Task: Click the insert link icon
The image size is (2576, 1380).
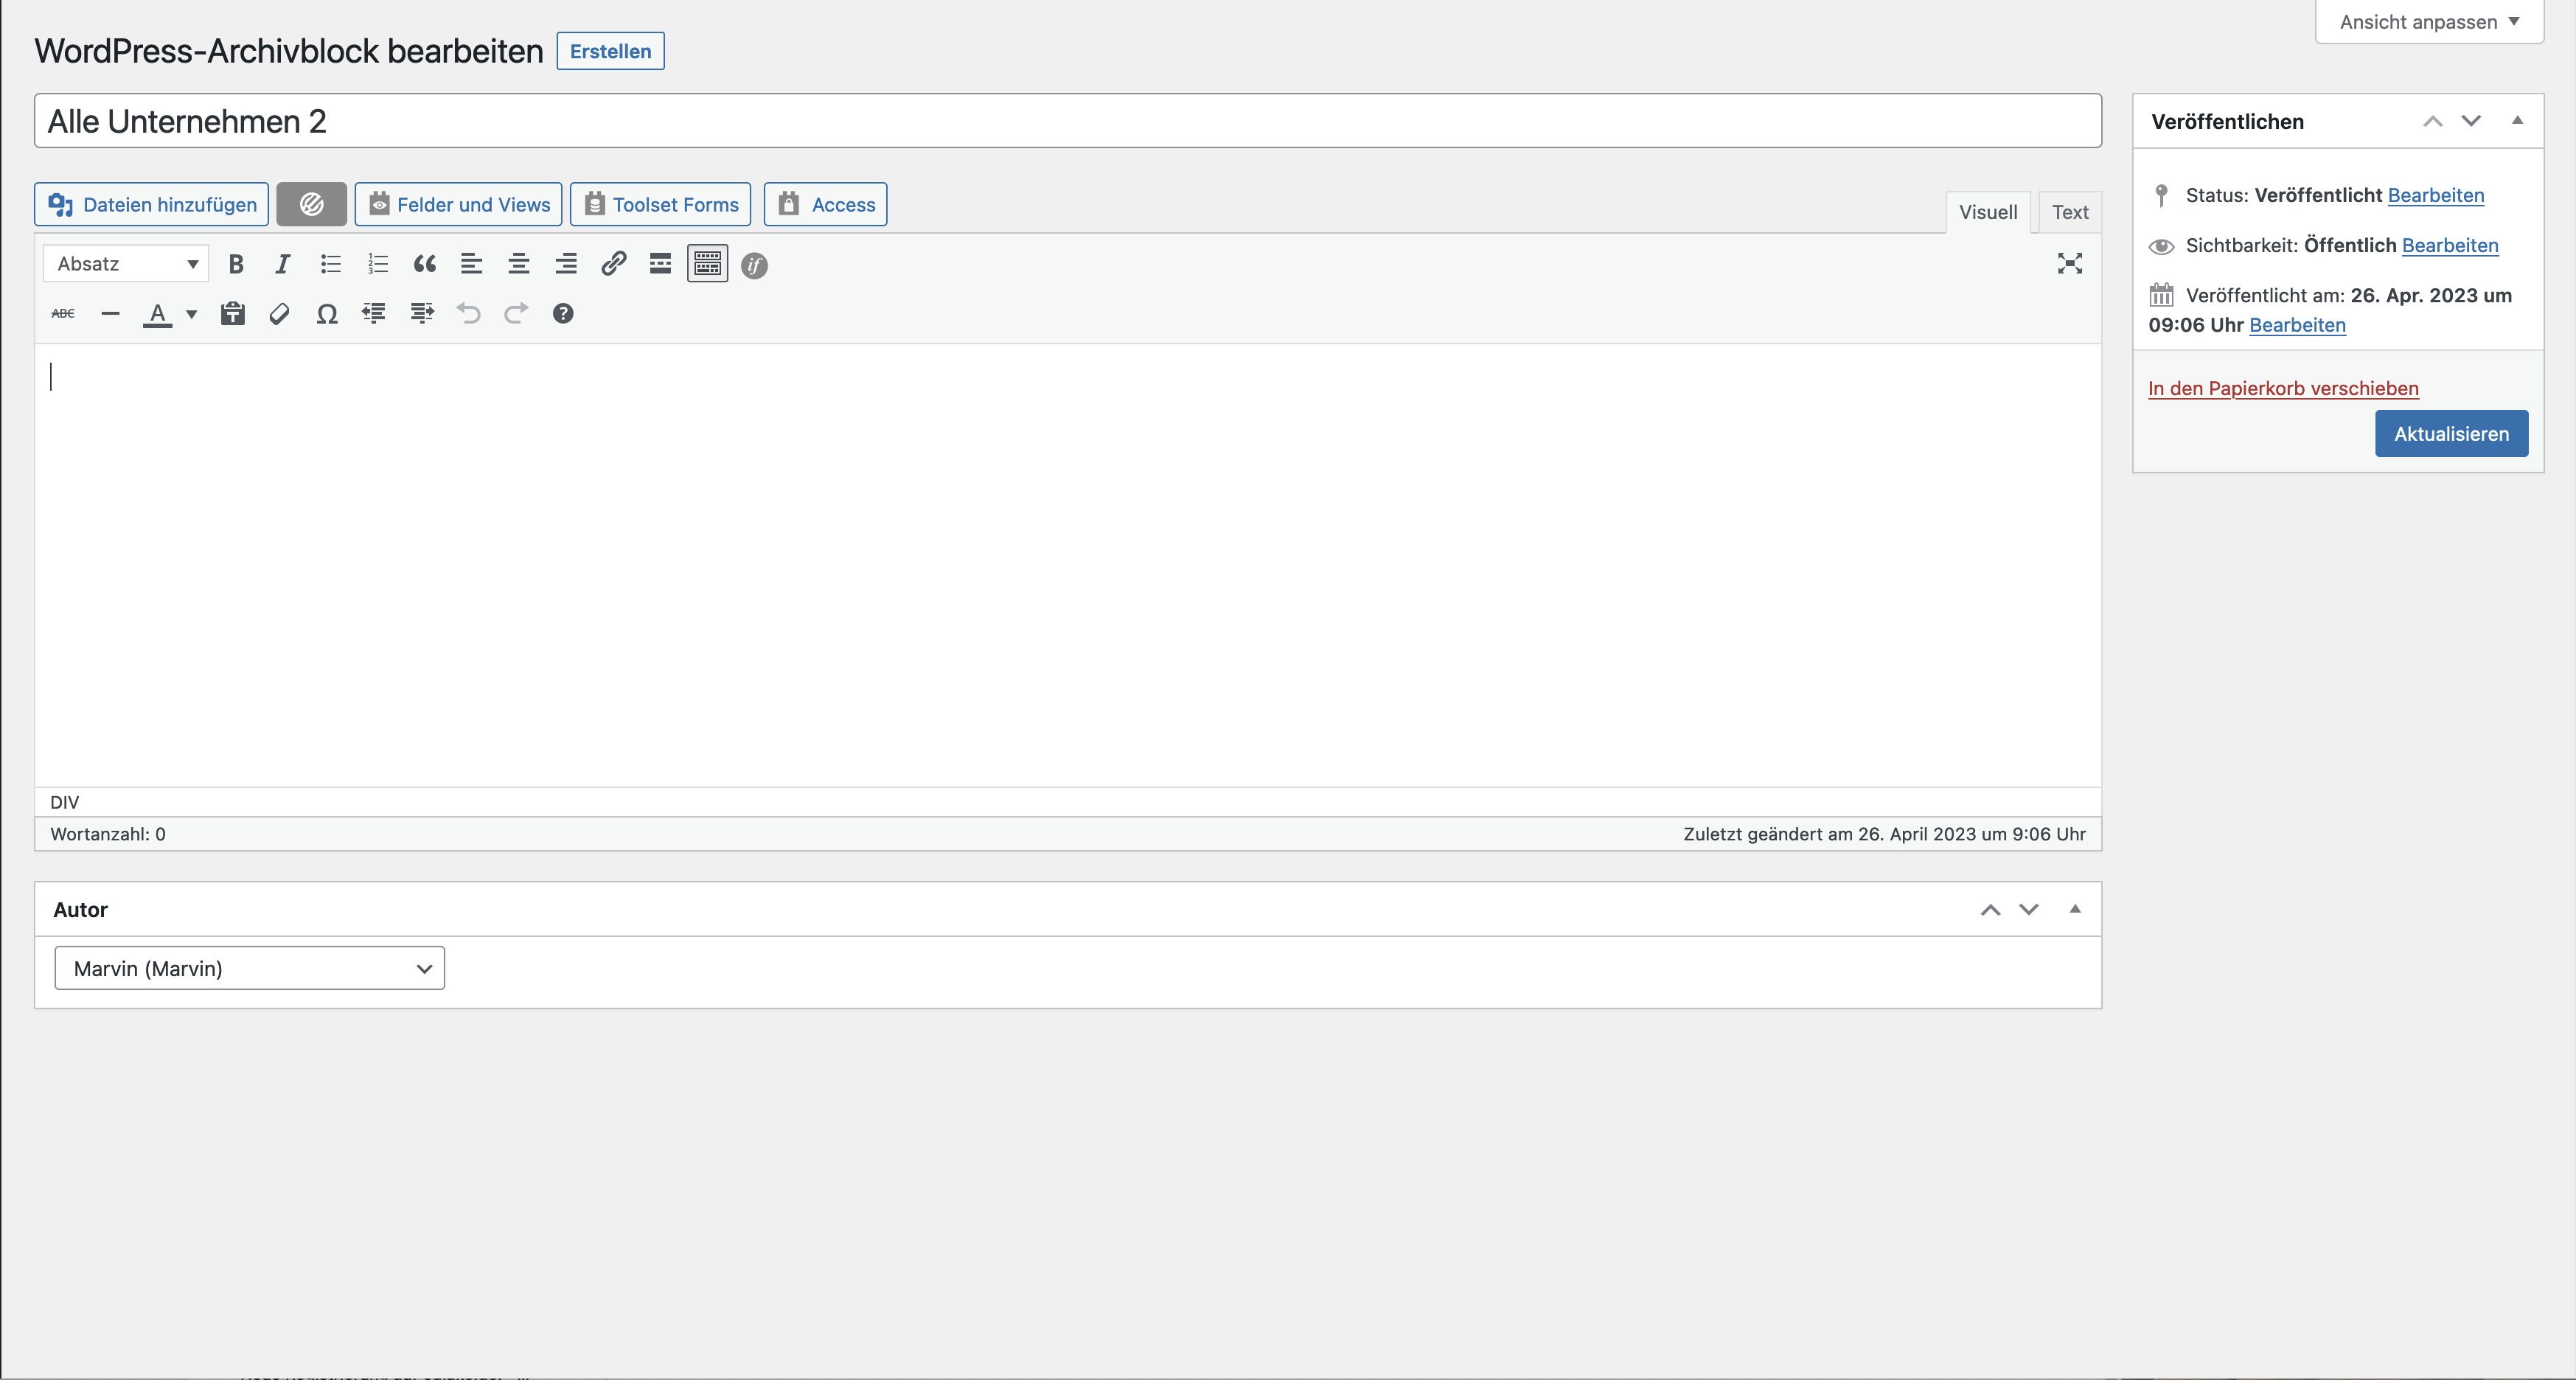Action: click(613, 264)
